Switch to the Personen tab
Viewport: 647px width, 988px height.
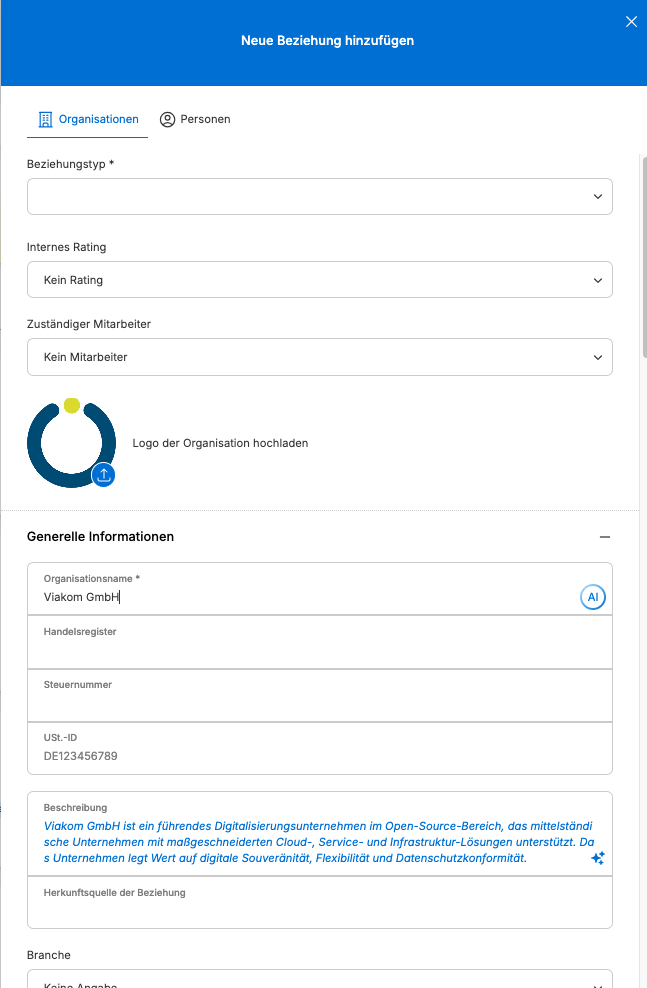click(195, 119)
